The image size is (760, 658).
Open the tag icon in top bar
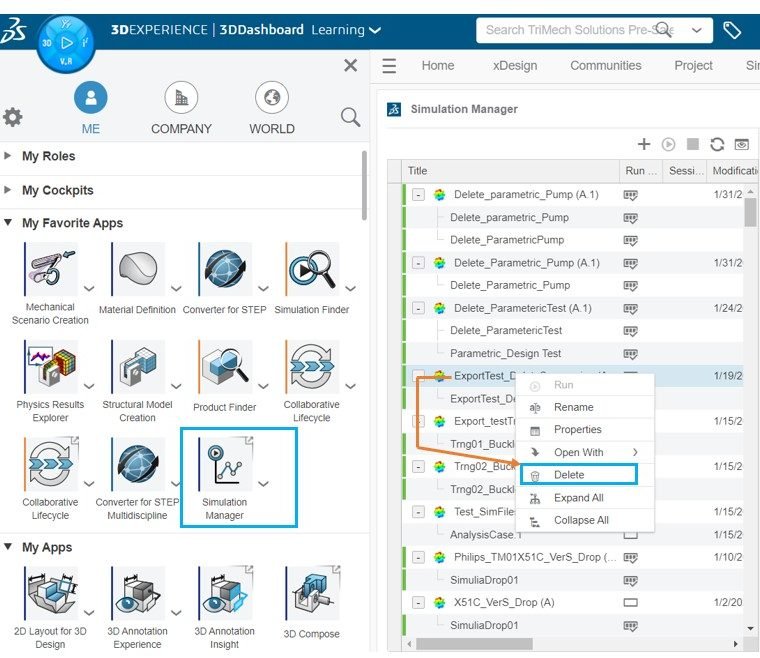coord(731,30)
